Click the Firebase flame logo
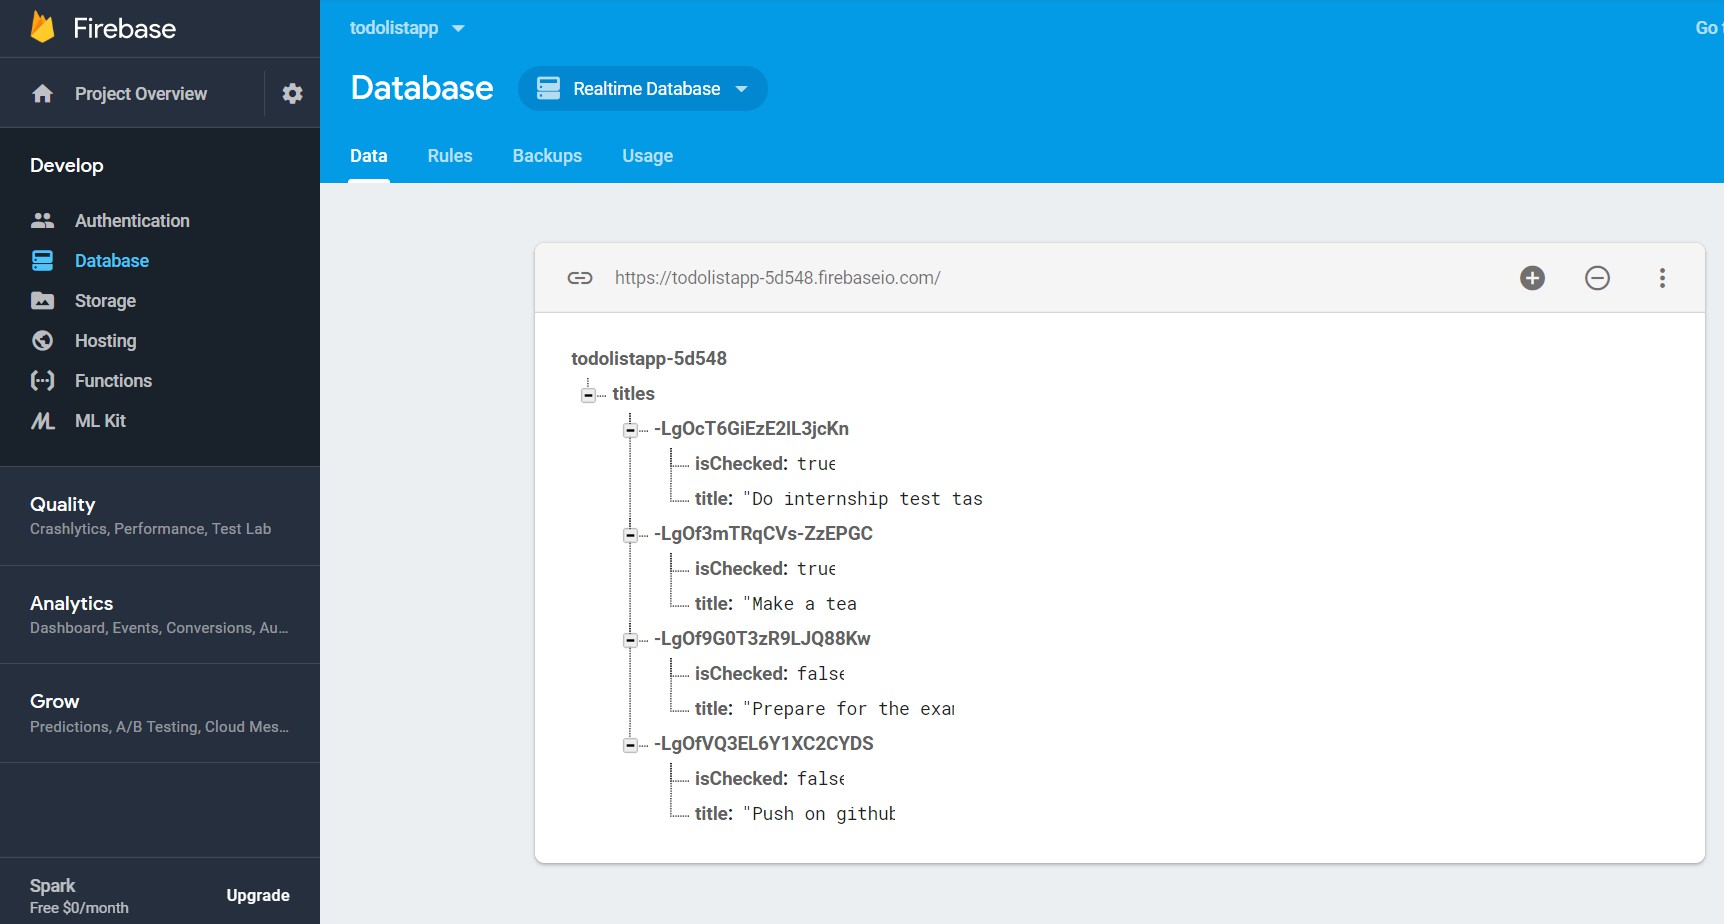This screenshot has height=924, width=1724. 42,27
